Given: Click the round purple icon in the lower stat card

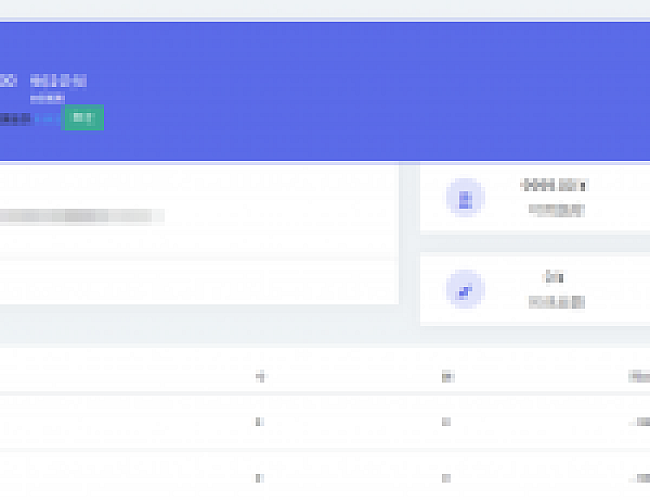Looking at the screenshot, I should 464,290.
